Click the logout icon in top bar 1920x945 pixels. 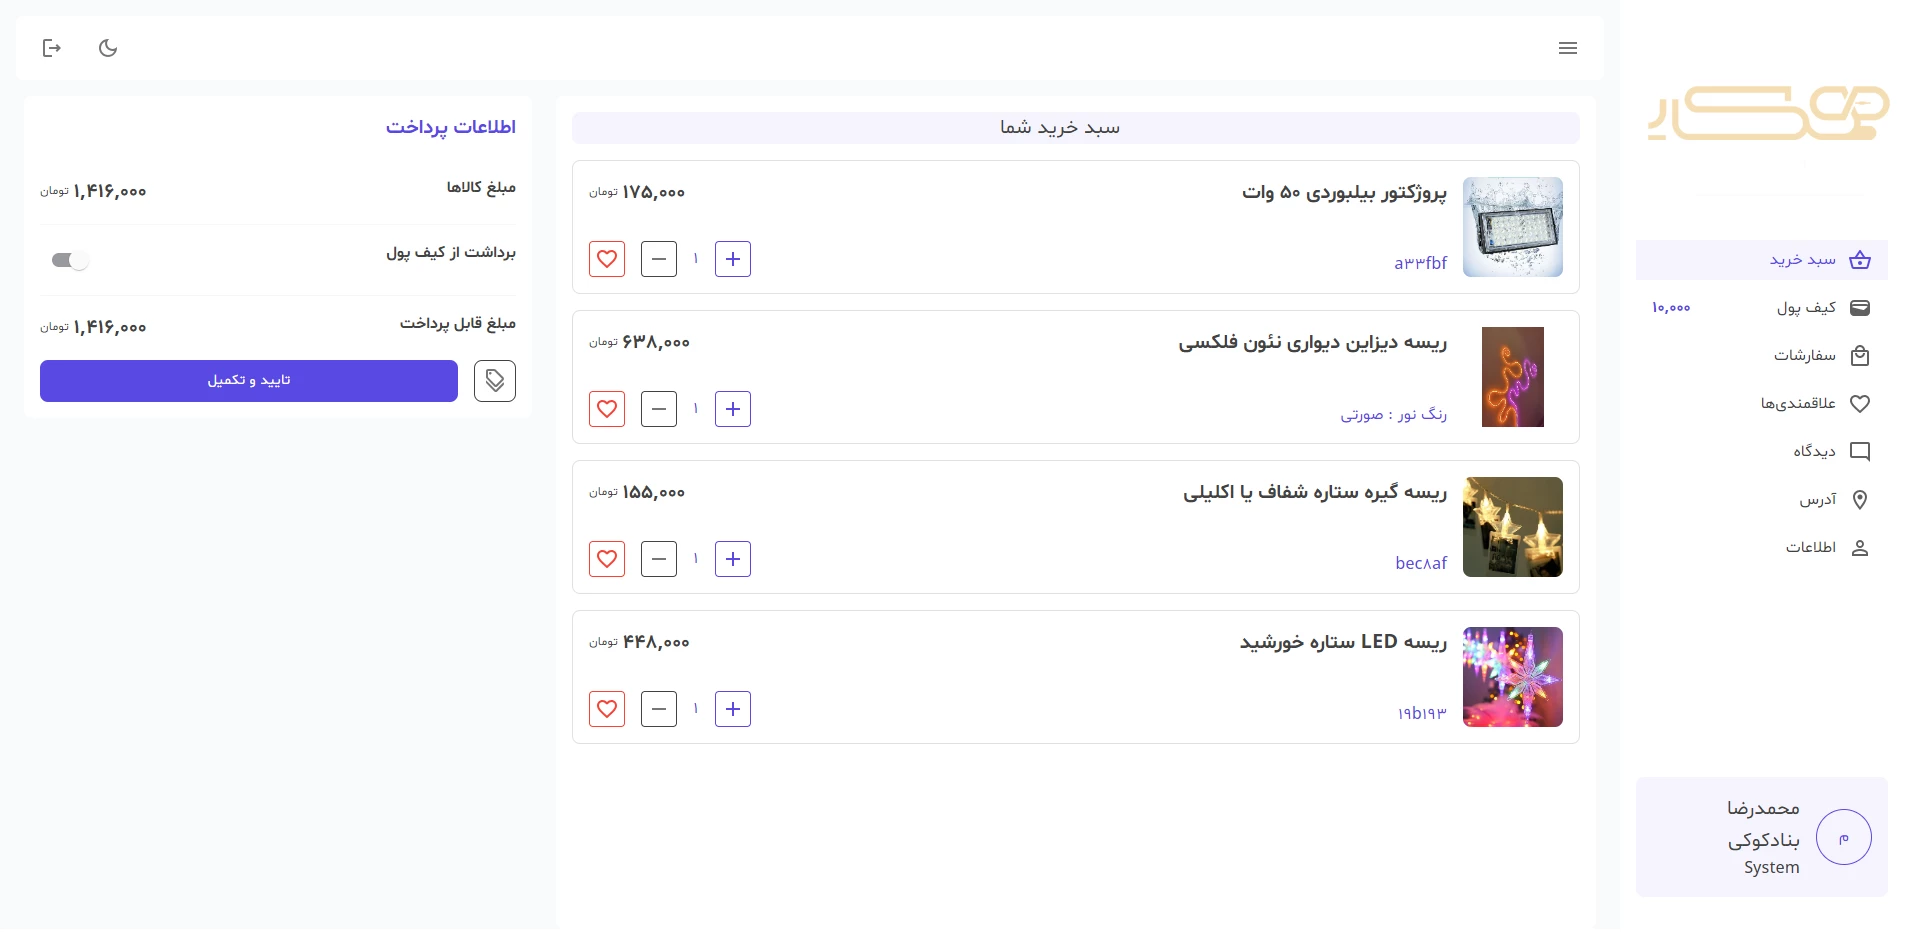[52, 48]
